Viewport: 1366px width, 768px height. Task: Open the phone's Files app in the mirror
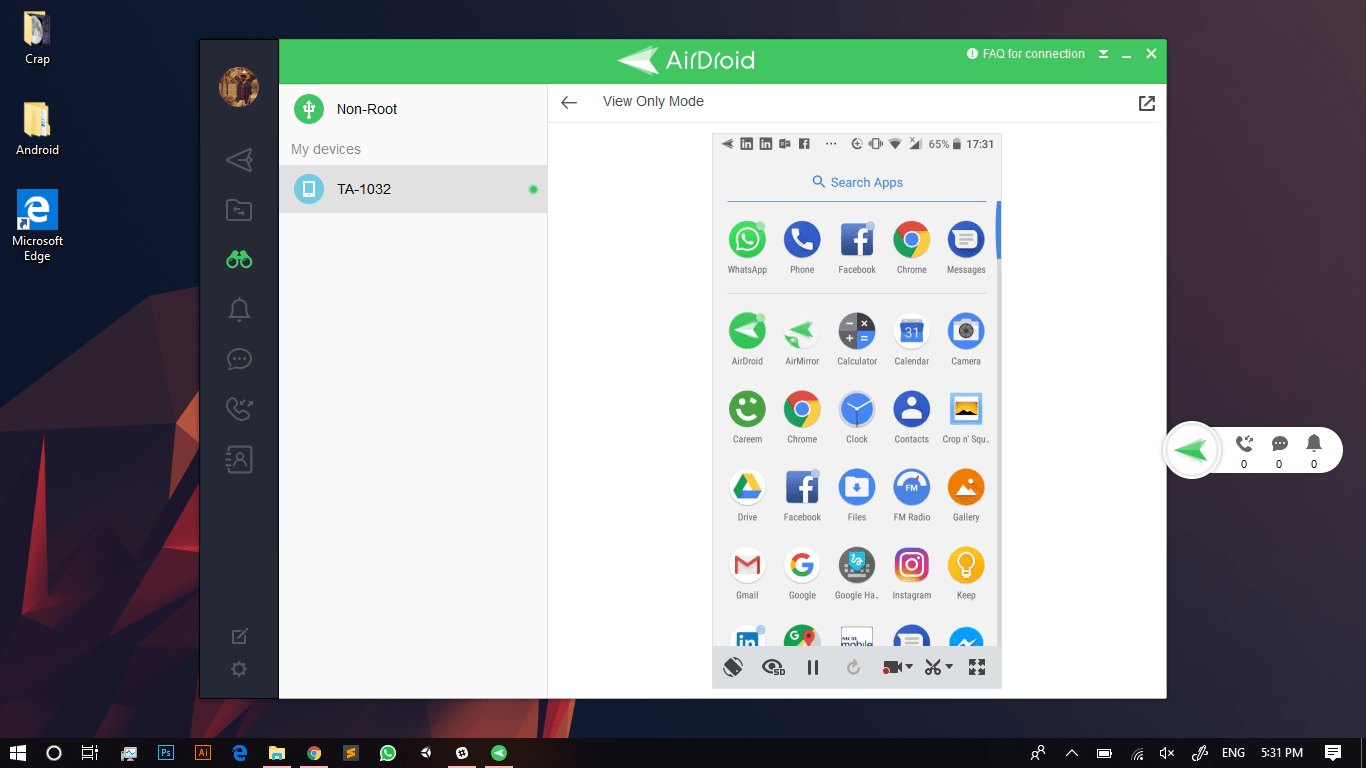(857, 495)
